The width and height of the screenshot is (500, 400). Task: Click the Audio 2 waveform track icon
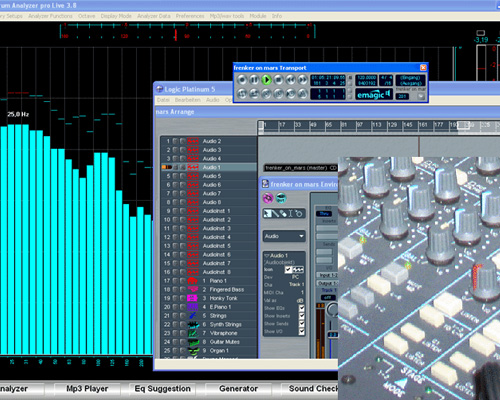pos(193,141)
